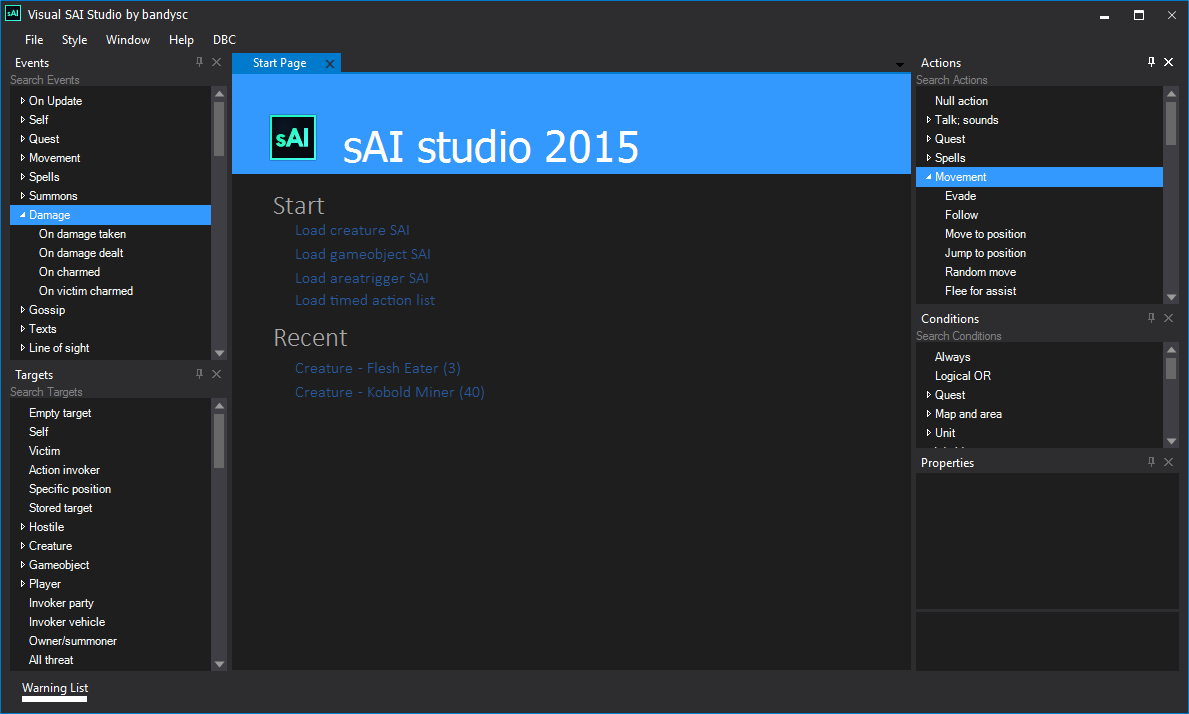Select Jump to position action

click(985, 252)
